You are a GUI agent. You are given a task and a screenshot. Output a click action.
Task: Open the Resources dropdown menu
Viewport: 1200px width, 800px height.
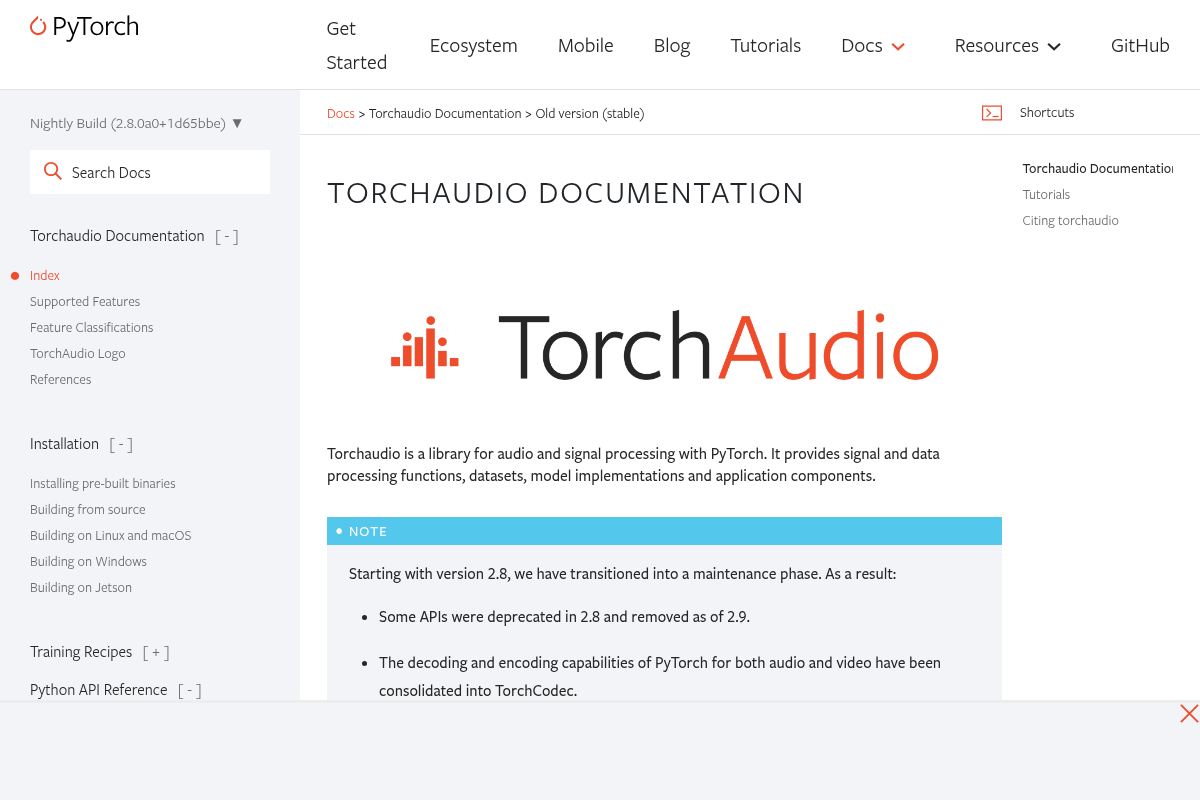click(x=1007, y=46)
